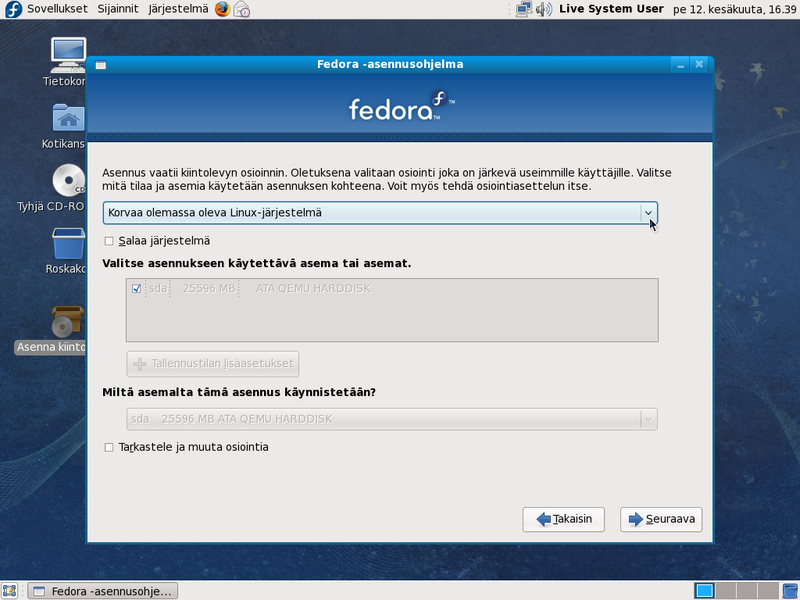Click the network connection tray icon
This screenshot has width=800, height=600.
coord(524,9)
